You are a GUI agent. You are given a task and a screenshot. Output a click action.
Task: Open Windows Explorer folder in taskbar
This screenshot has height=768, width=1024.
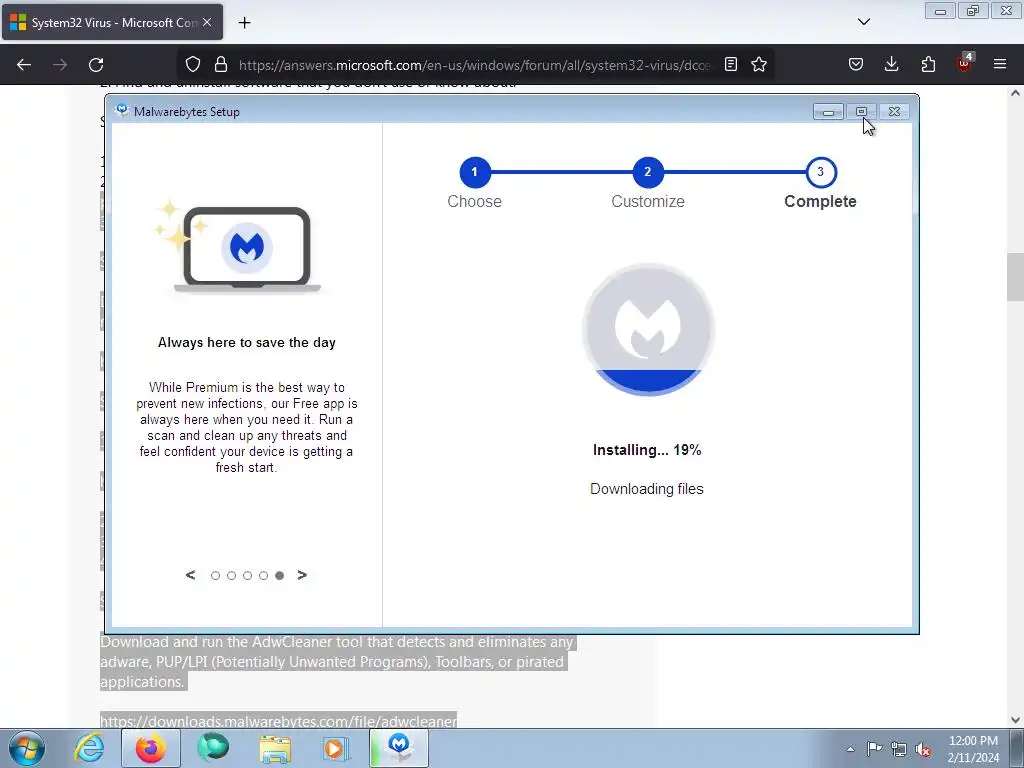[x=275, y=748]
